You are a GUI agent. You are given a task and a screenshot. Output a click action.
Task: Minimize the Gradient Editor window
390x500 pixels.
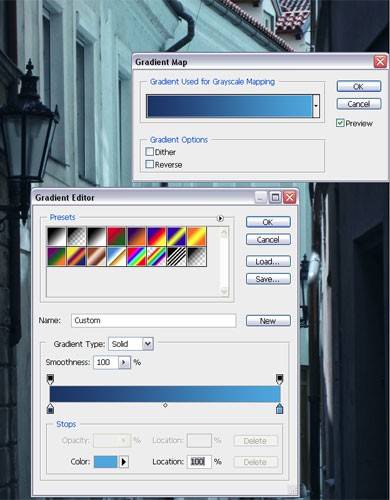pyautogui.click(x=260, y=197)
